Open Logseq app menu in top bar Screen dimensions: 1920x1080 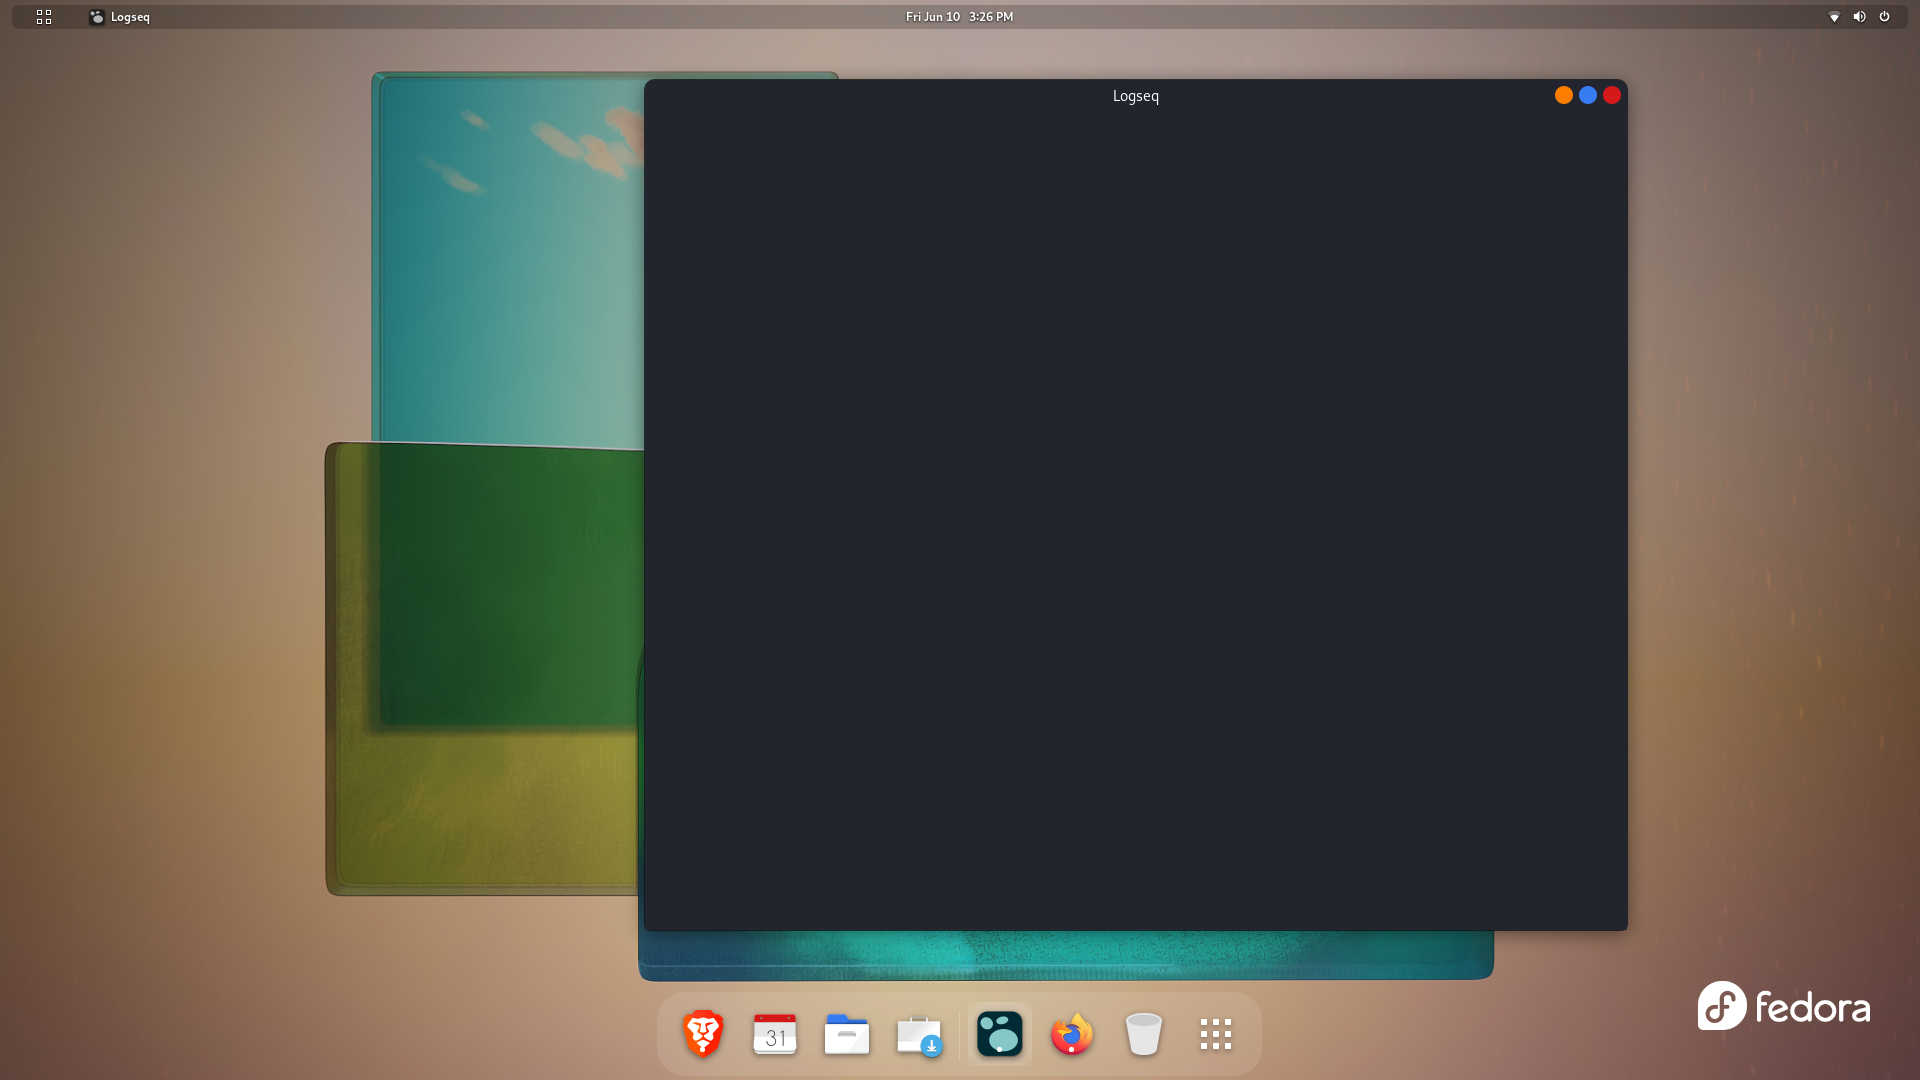pyautogui.click(x=119, y=17)
